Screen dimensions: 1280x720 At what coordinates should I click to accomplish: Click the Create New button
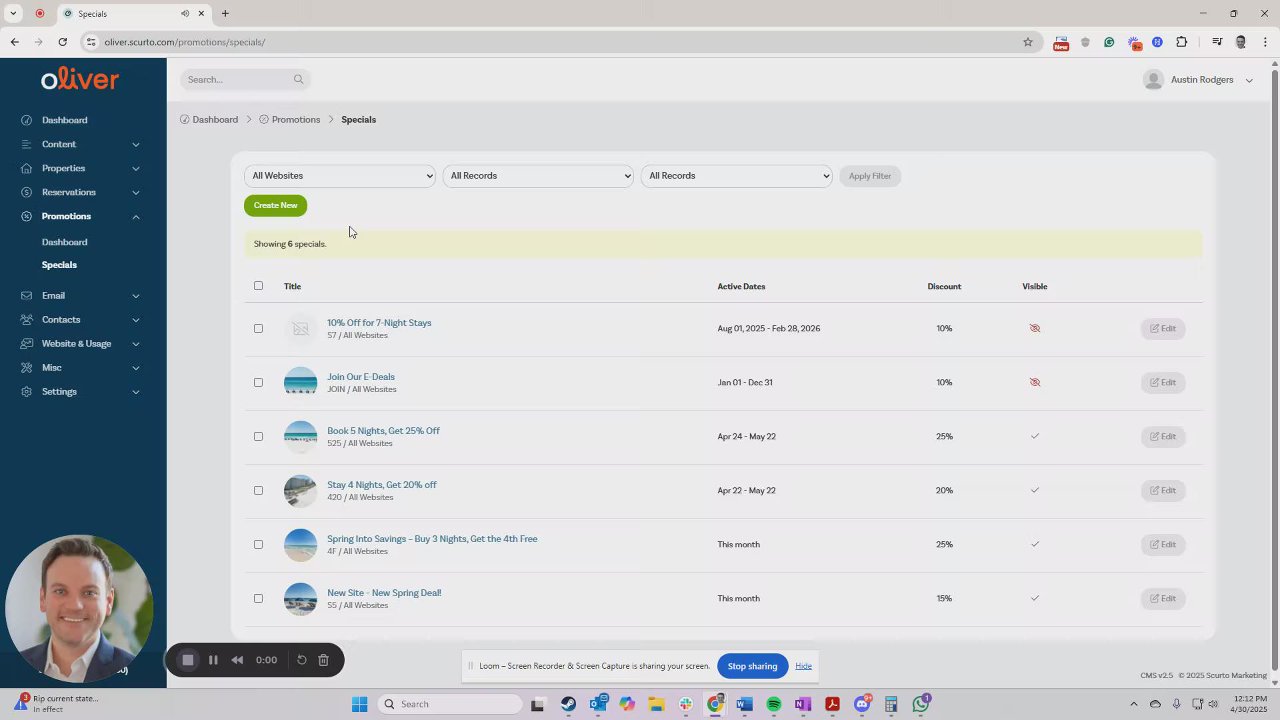pos(275,205)
